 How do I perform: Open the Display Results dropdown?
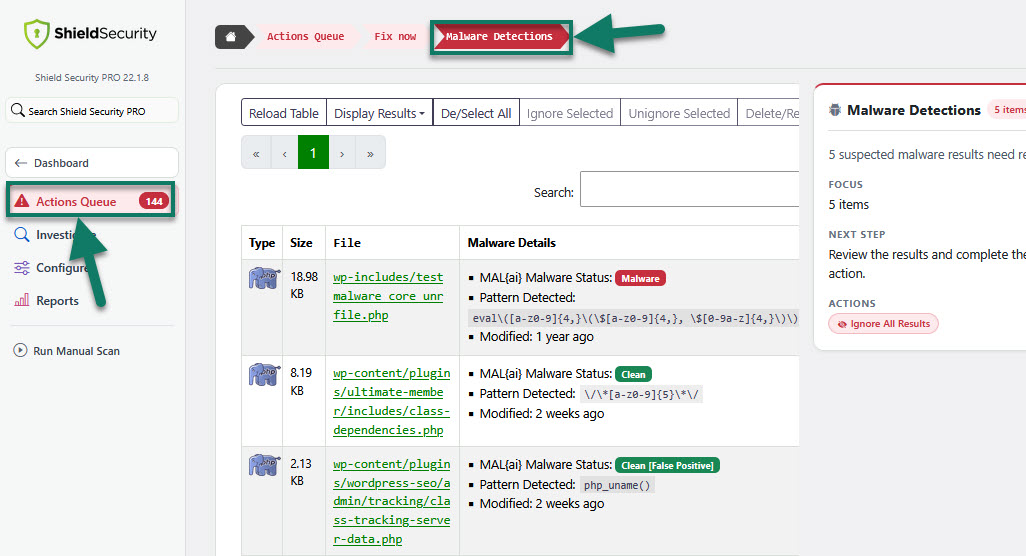pyautogui.click(x=380, y=113)
